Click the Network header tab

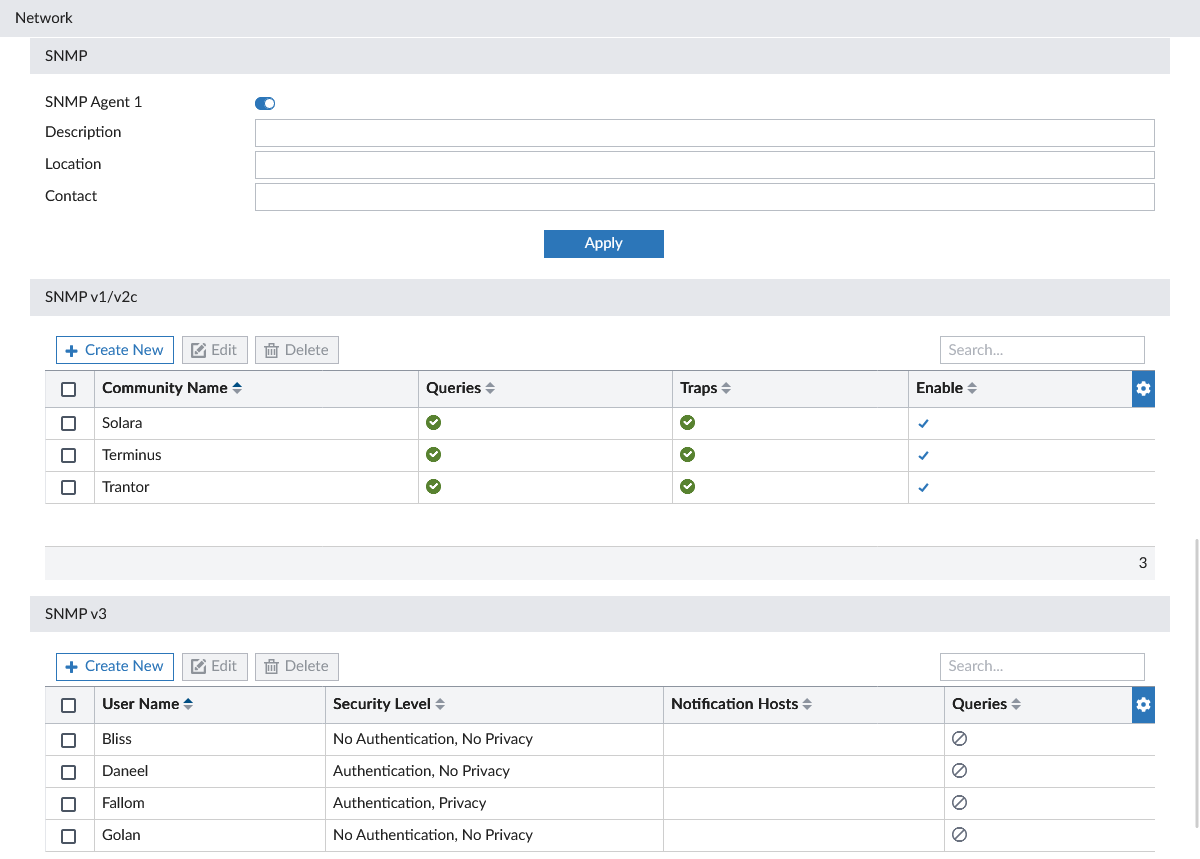44,18
